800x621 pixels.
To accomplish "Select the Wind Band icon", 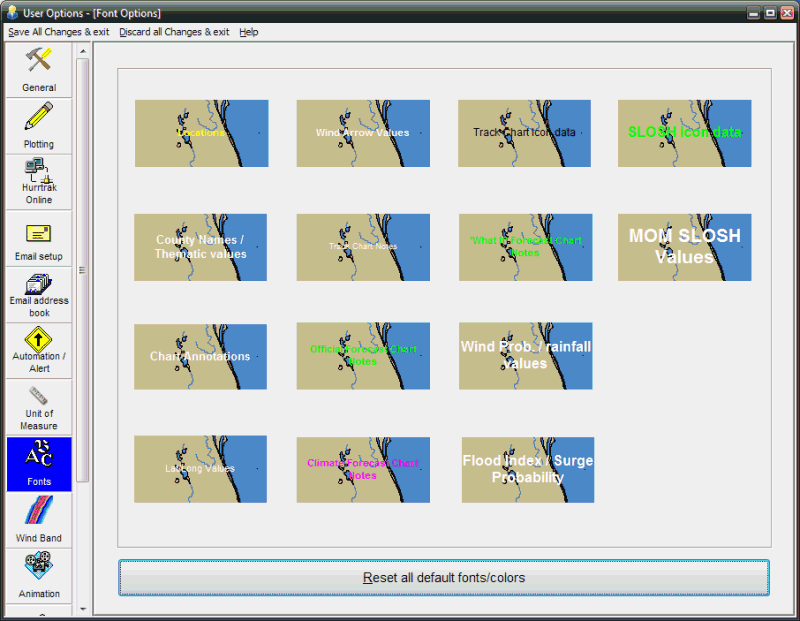I will coord(39,513).
